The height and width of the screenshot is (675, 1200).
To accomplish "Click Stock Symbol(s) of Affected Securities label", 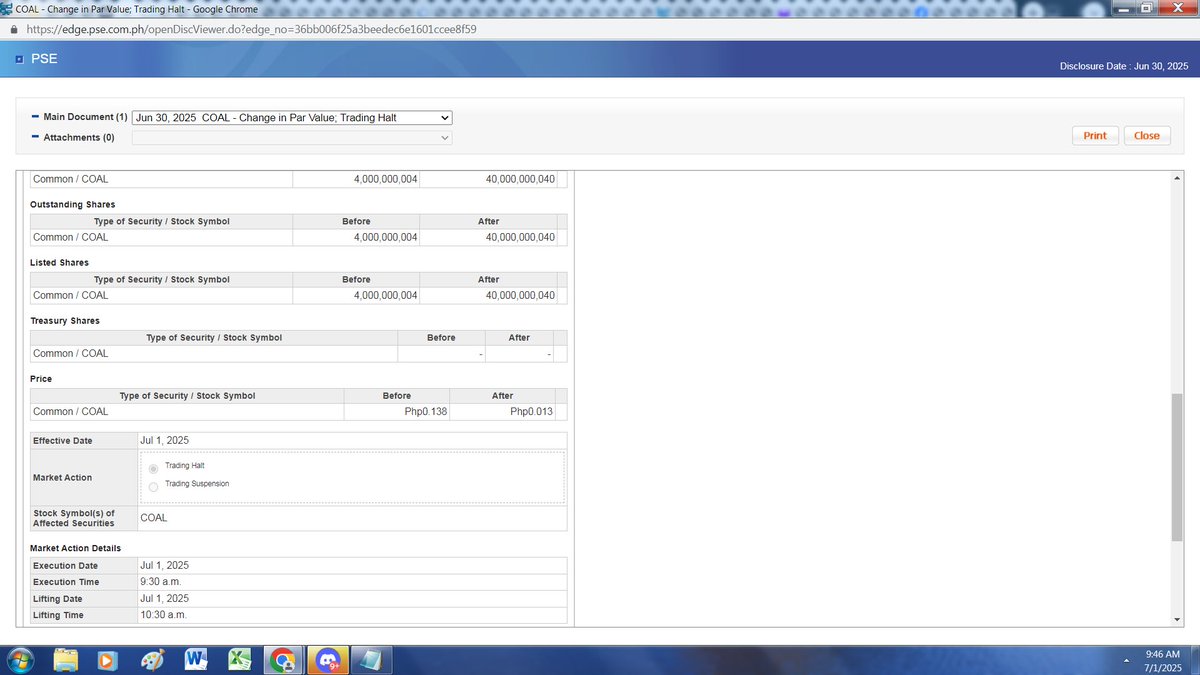I will pos(74,518).
